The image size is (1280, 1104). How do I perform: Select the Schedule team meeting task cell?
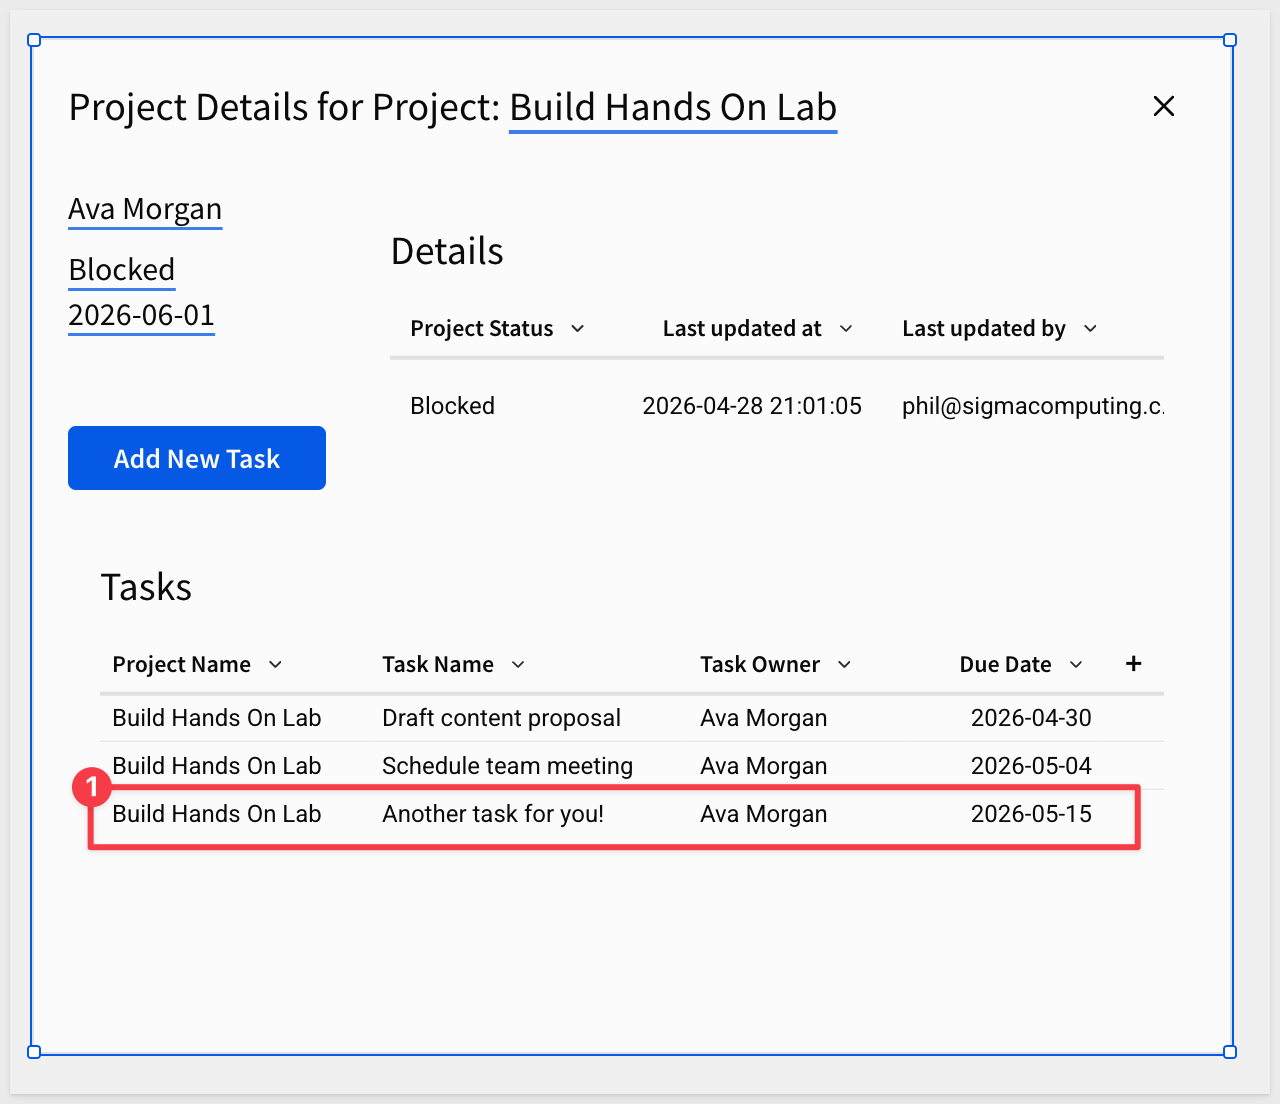click(x=507, y=766)
